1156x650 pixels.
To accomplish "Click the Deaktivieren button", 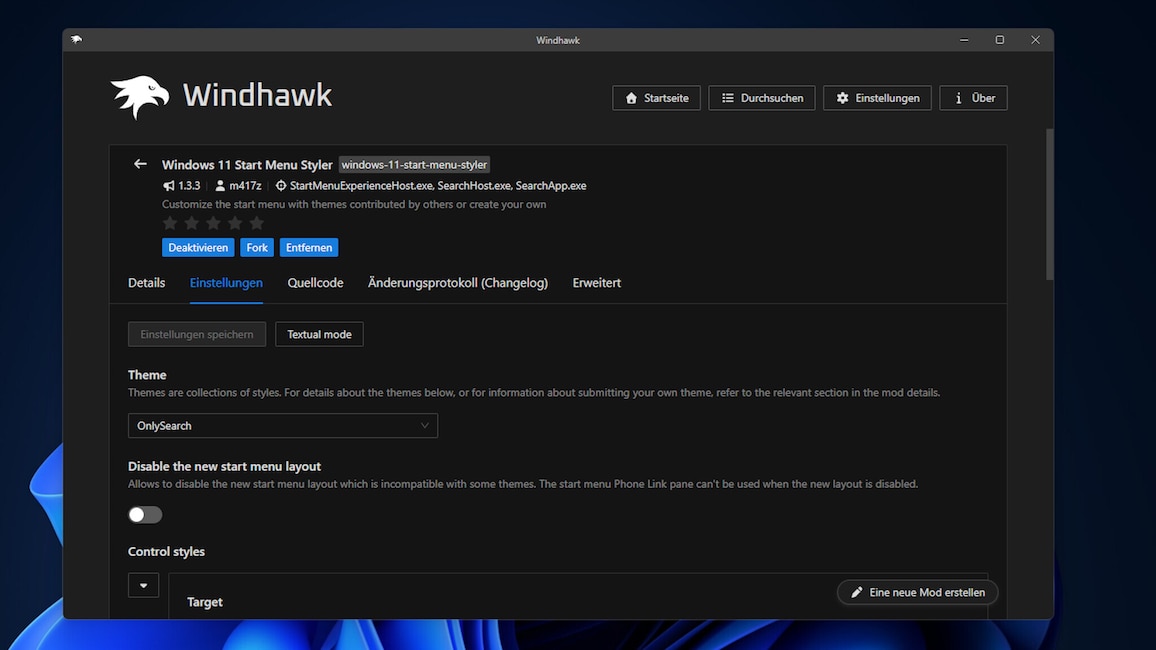I will 198,248.
